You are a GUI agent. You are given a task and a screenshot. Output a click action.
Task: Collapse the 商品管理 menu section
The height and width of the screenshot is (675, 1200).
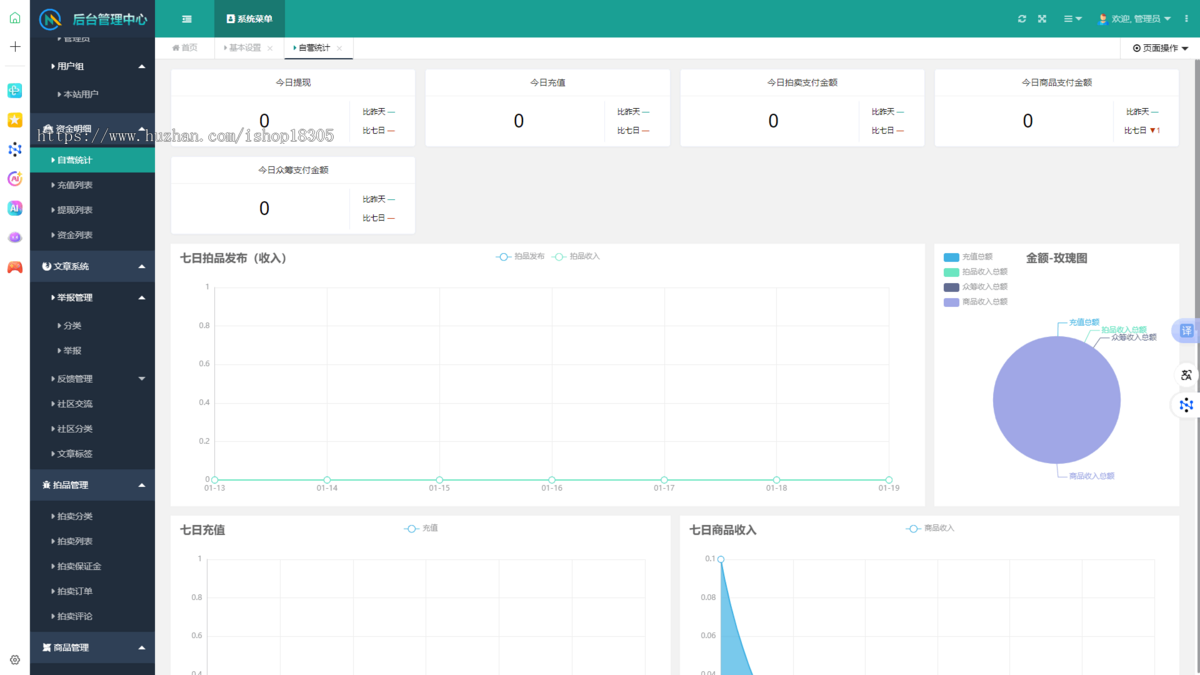click(x=92, y=647)
